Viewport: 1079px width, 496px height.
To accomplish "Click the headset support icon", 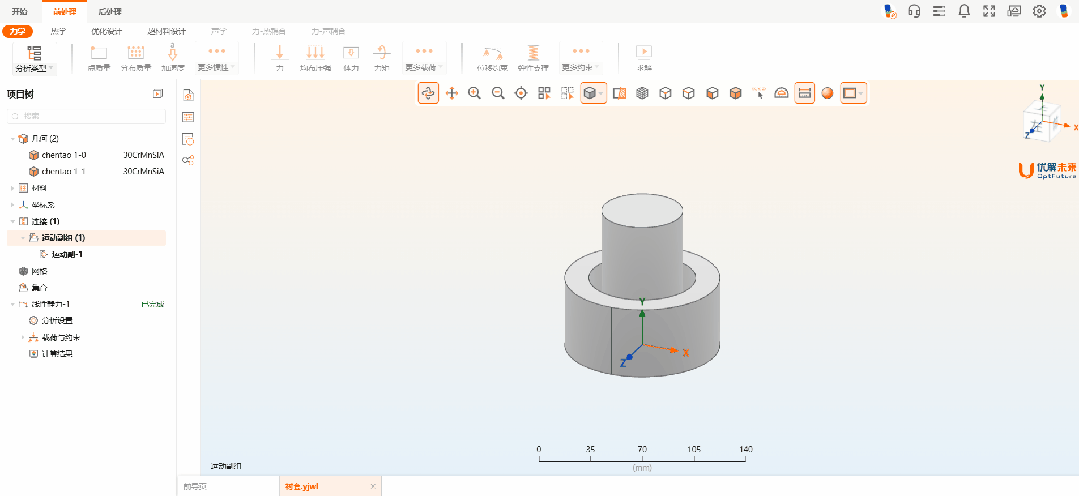I will [914, 11].
